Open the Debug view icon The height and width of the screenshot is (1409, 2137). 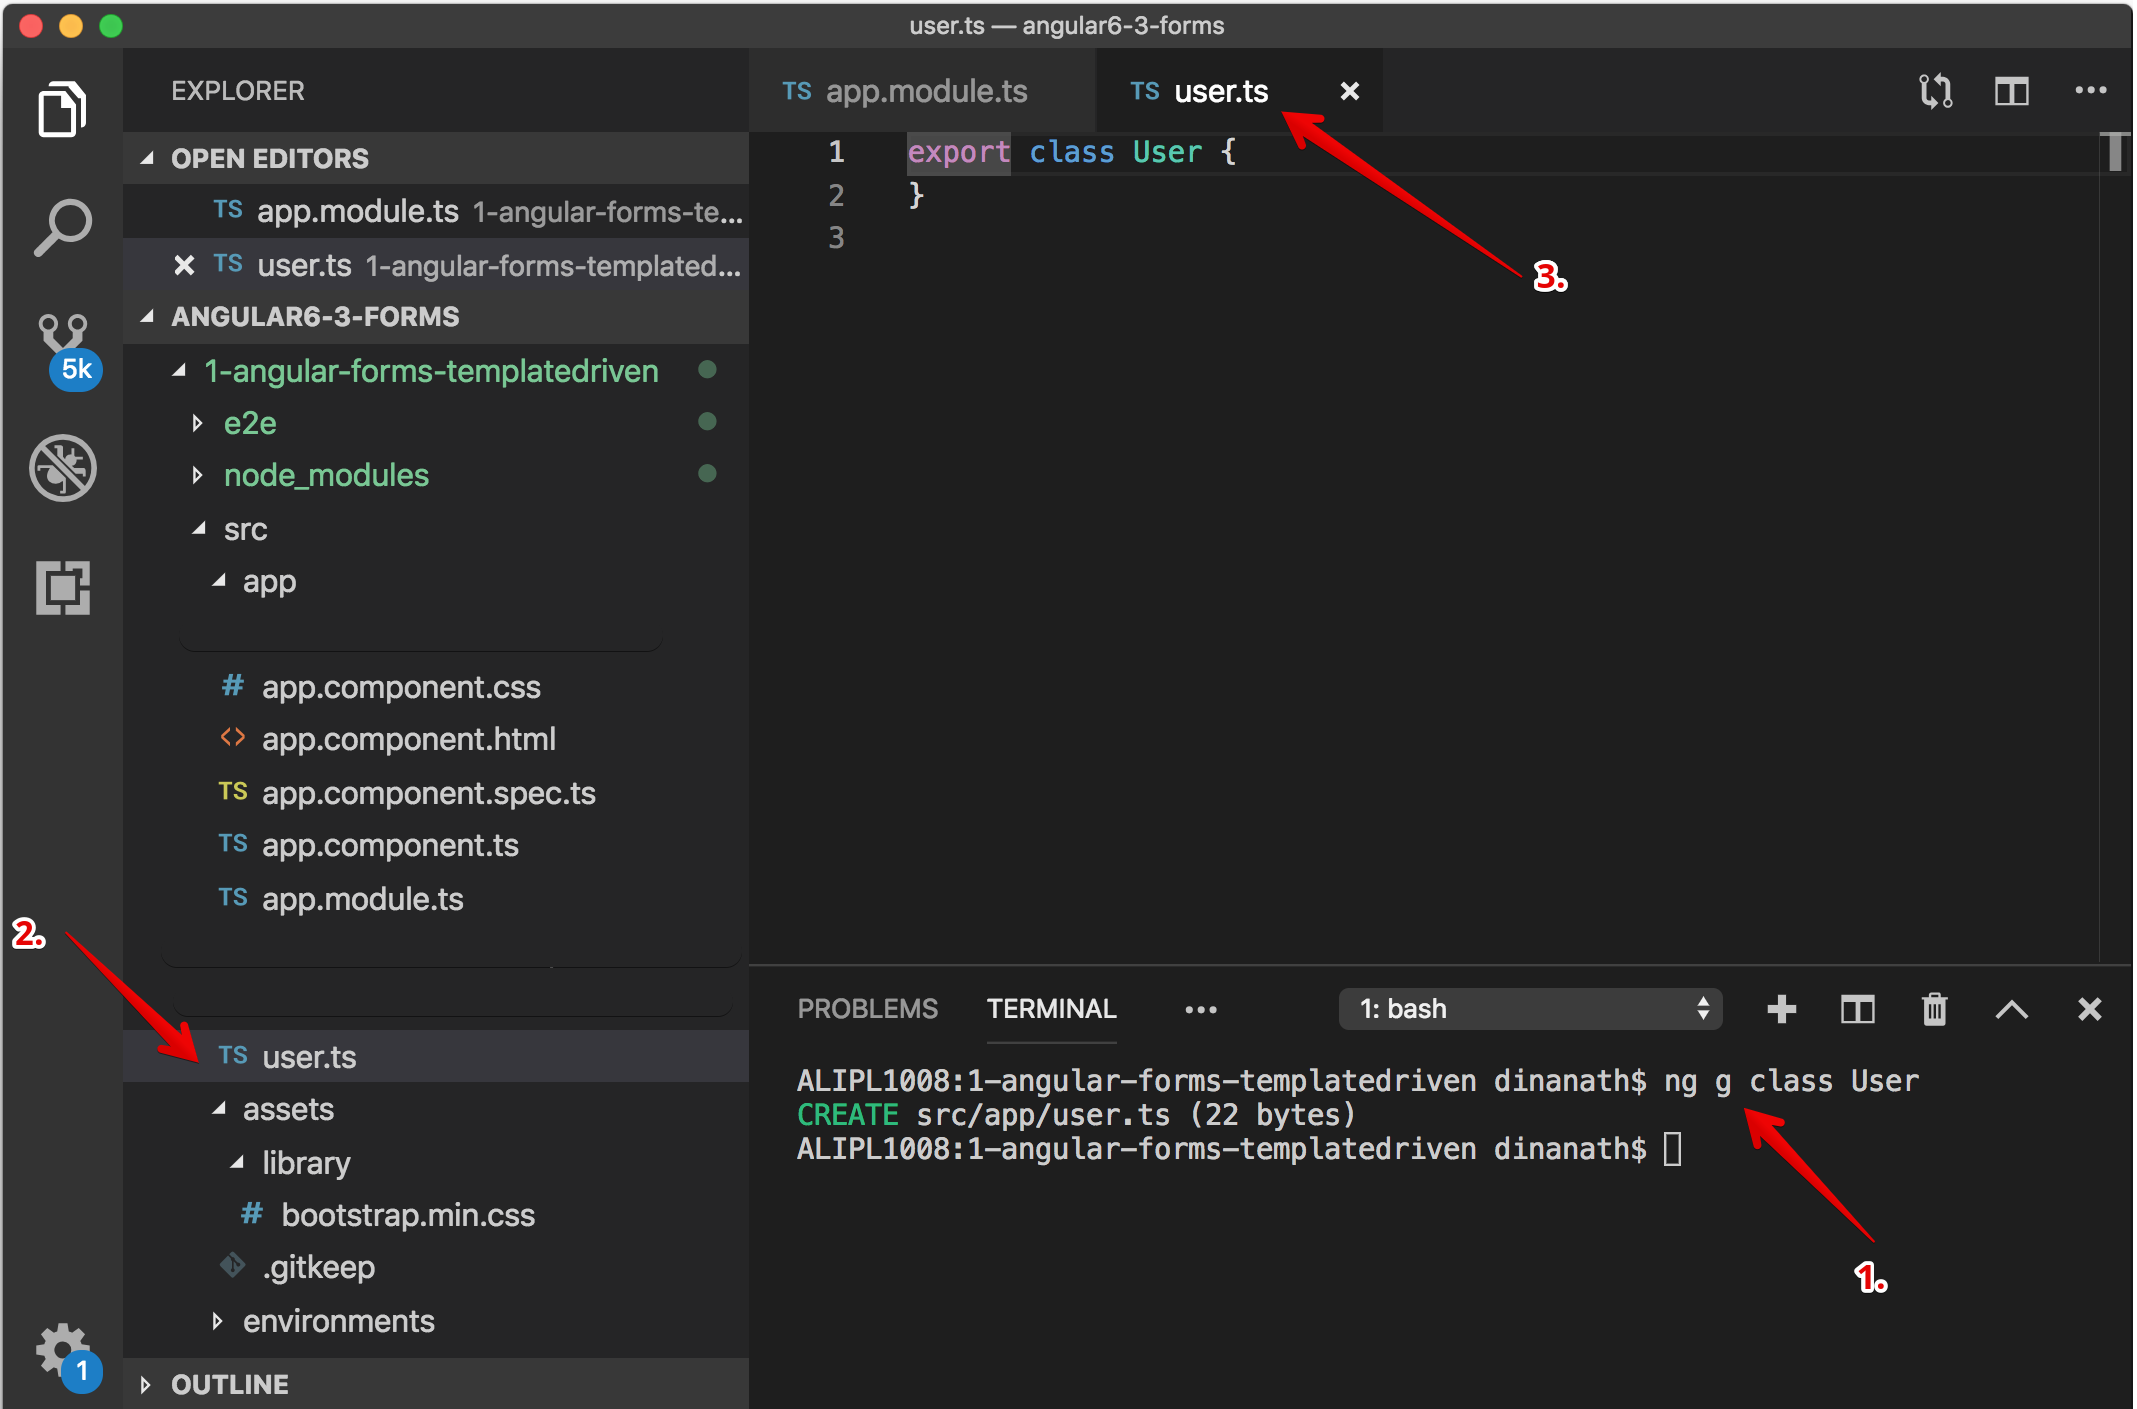coord(62,468)
